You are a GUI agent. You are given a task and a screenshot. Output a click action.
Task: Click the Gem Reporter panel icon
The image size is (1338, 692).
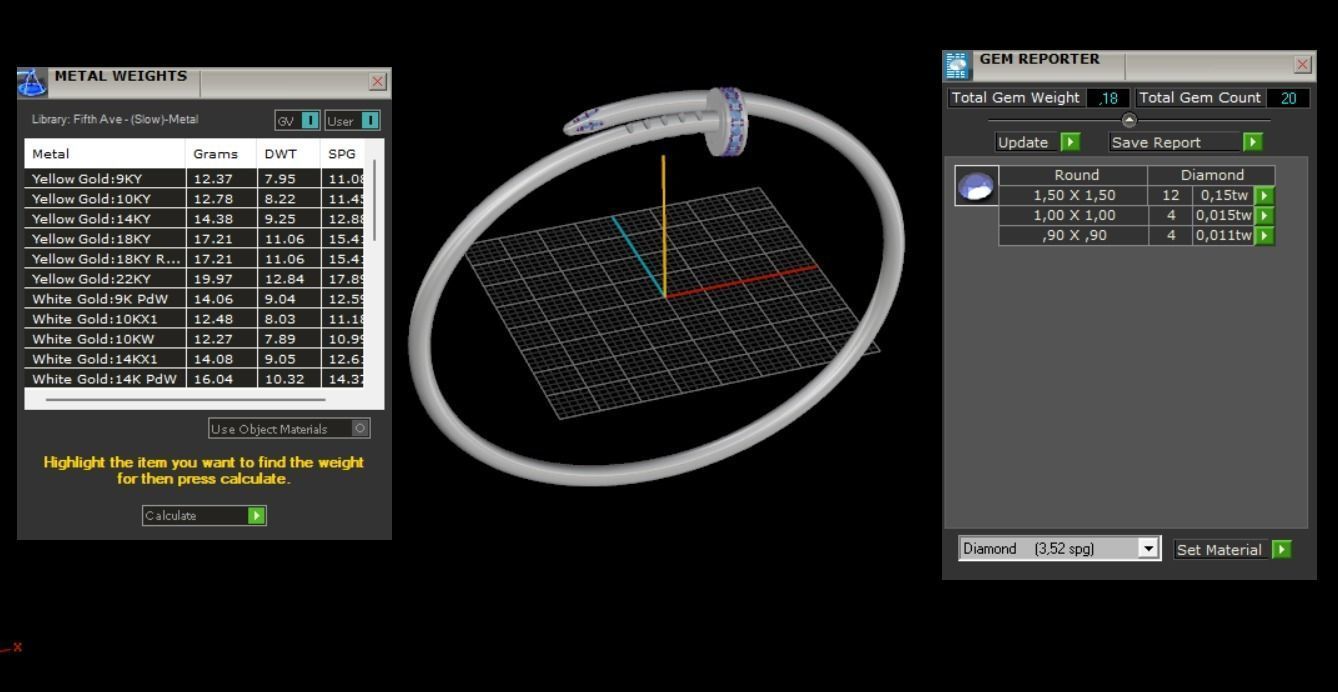coord(957,65)
